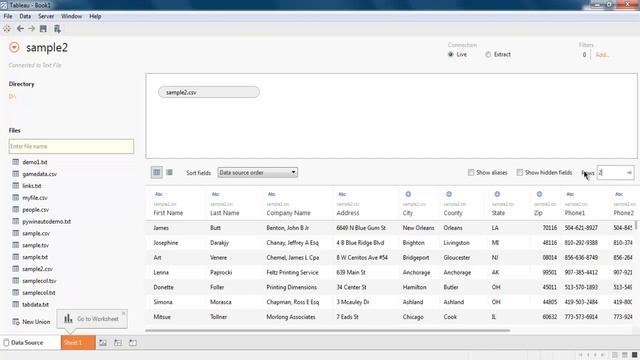Image resolution: width=640 pixels, height=360 pixels.
Task: Click the Add filters link
Action: pos(602,55)
